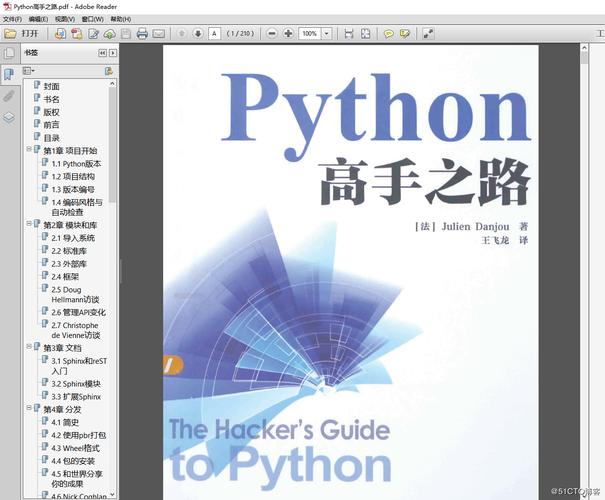Select the 书名 bookmark

coord(51,99)
